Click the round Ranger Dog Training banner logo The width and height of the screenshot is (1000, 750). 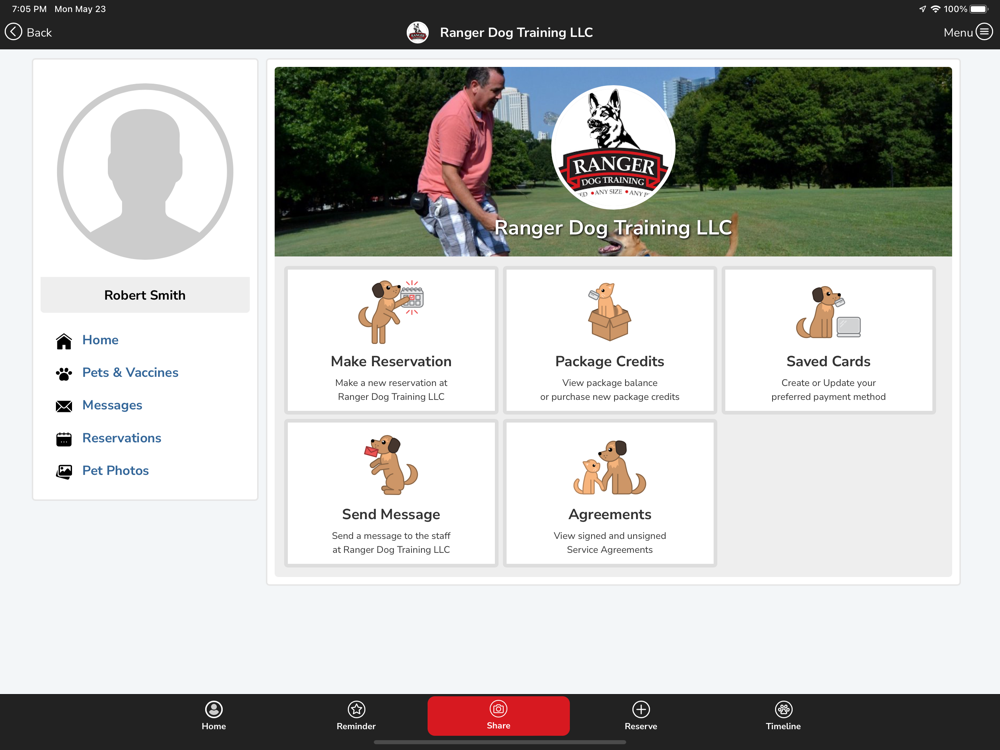(x=613, y=147)
